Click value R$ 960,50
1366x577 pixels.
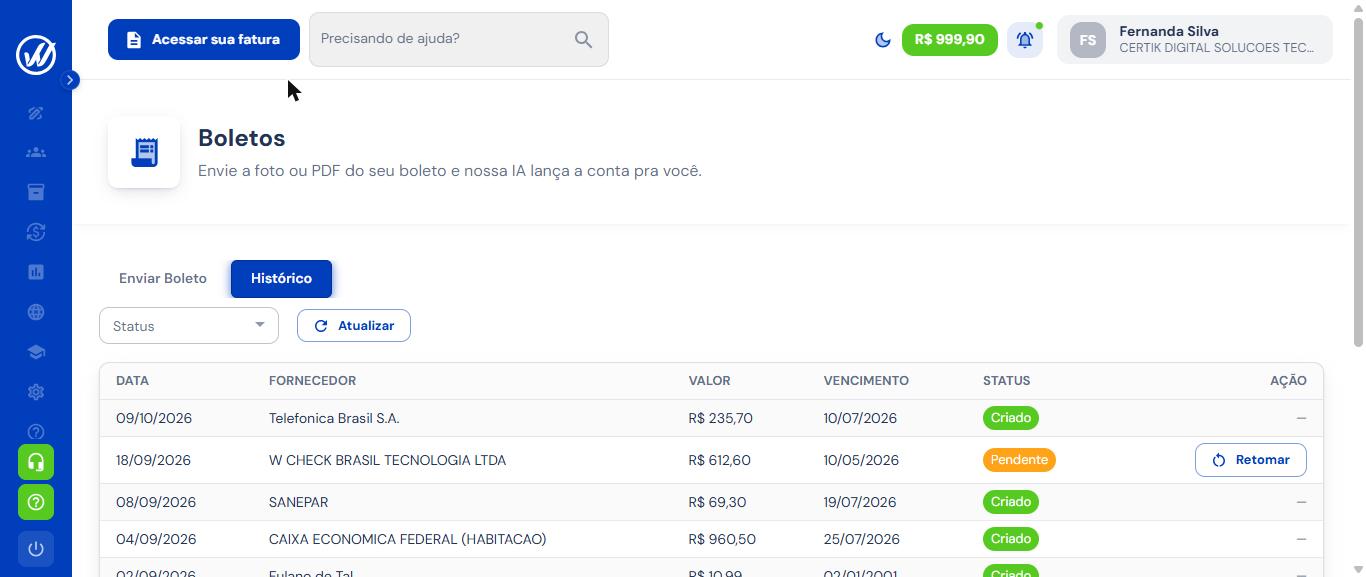722,539
